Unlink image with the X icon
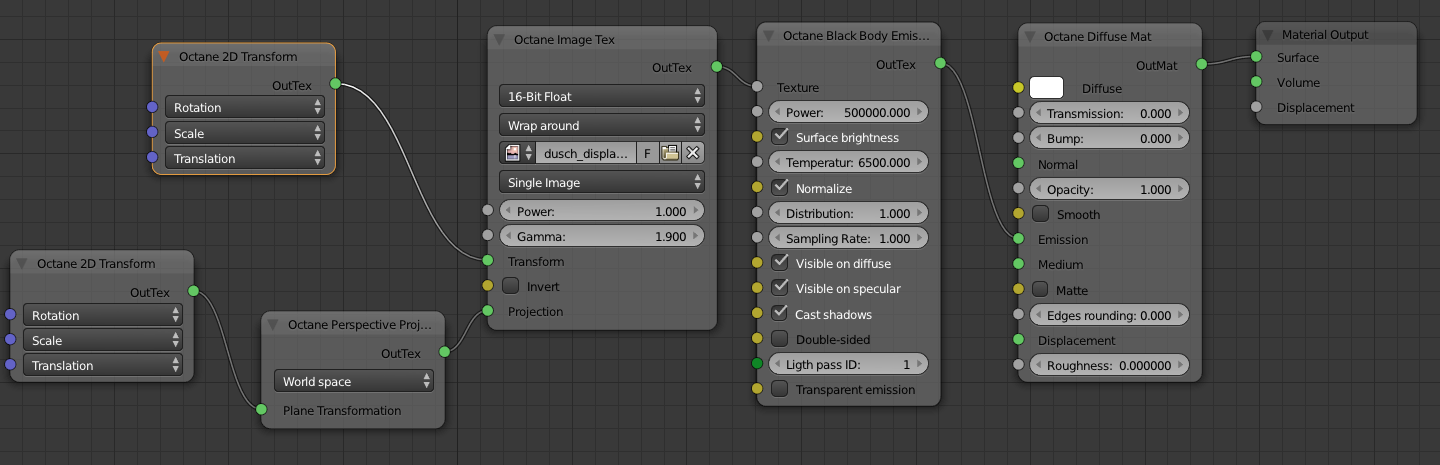 (x=692, y=153)
